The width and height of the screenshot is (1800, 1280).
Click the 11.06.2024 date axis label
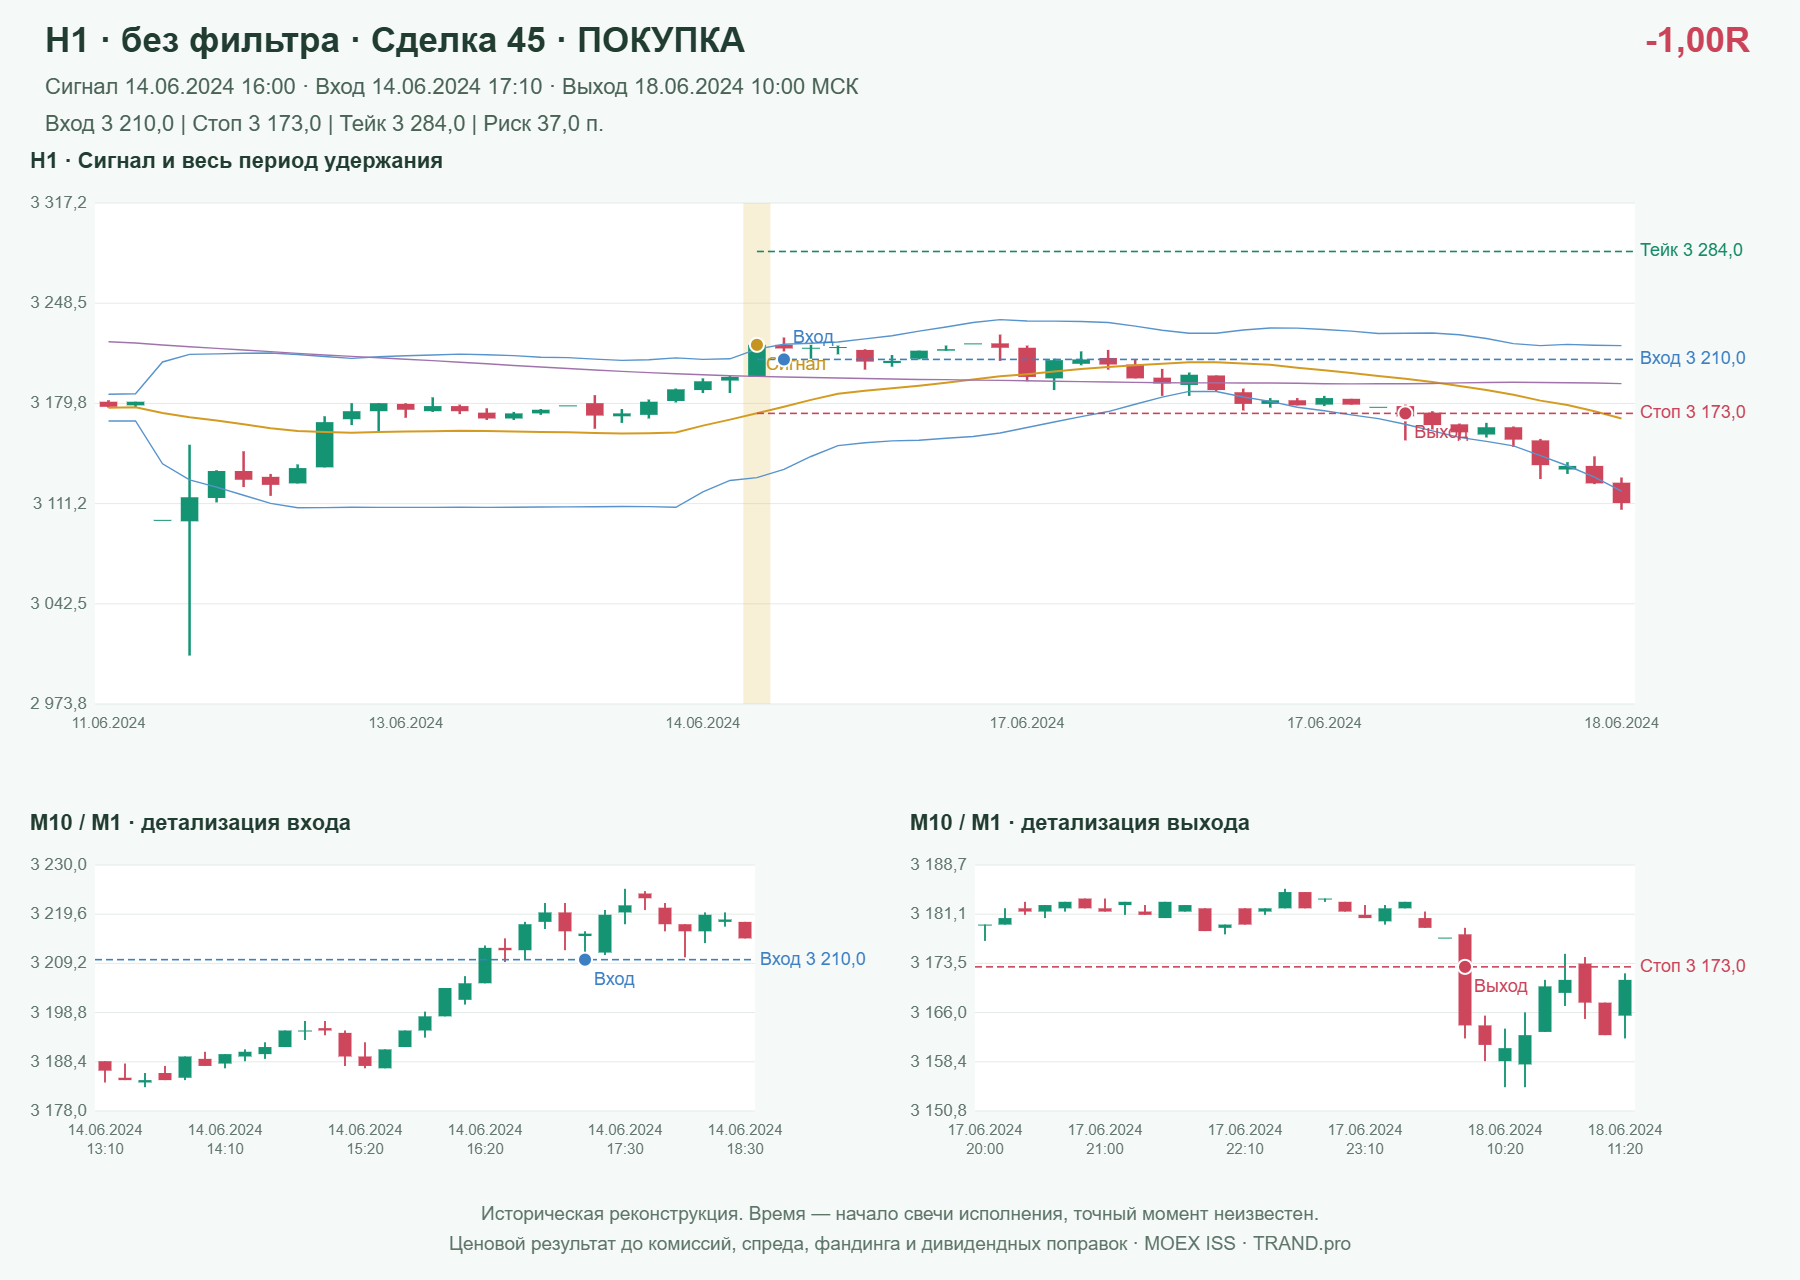click(109, 723)
